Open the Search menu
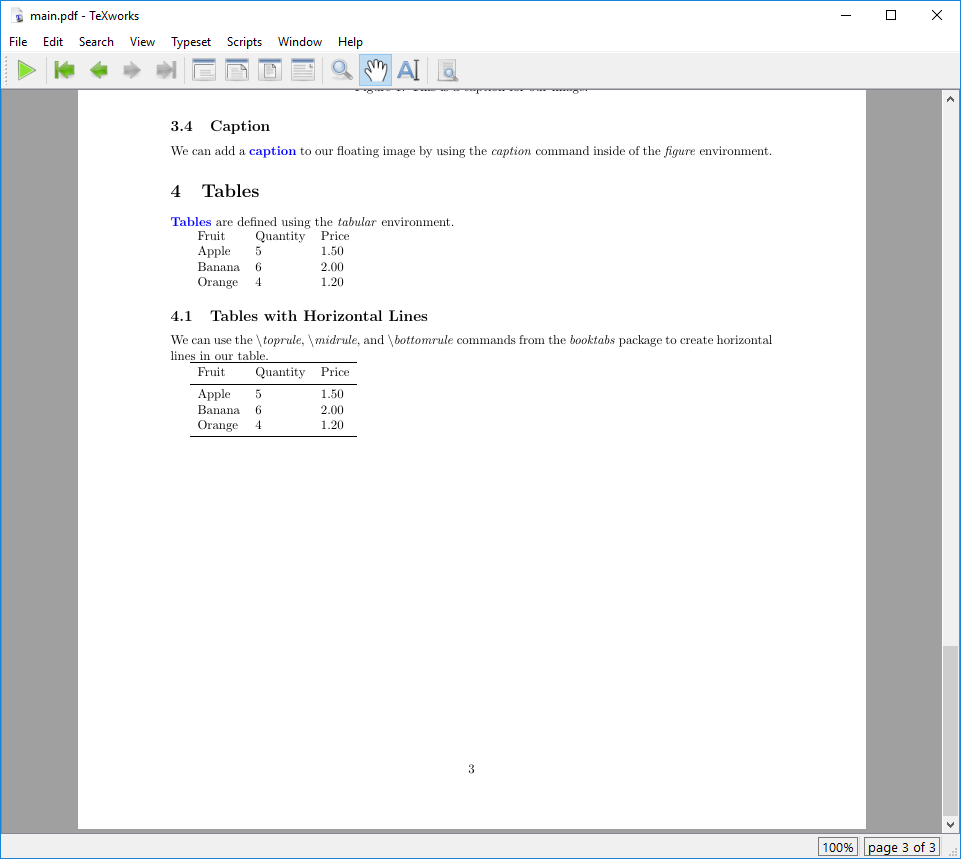 tap(96, 42)
